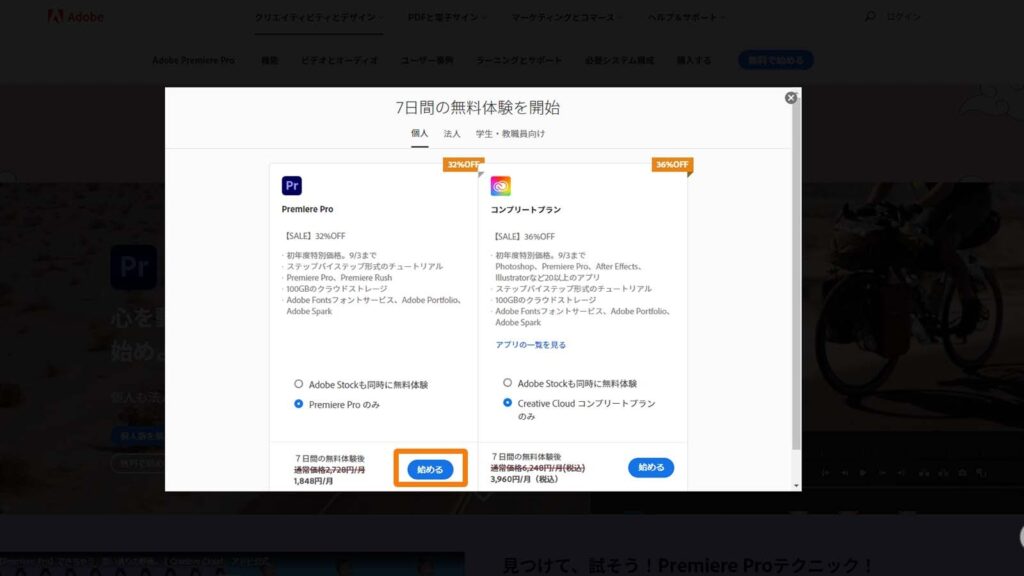Click the struck-through 通常価格2,728円/月 text
Viewport: 1024px width, 576px height.
point(329,470)
